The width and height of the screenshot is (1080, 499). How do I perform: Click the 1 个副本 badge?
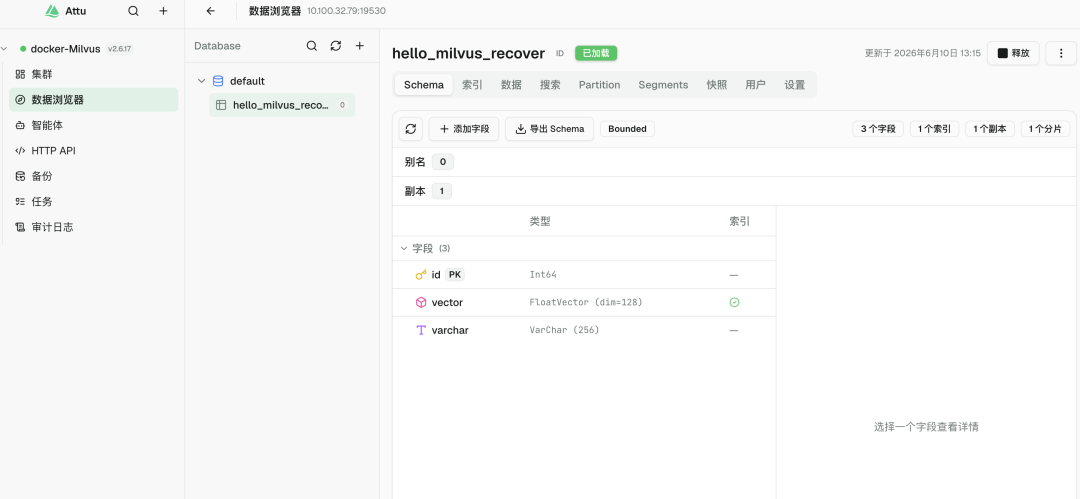click(990, 129)
